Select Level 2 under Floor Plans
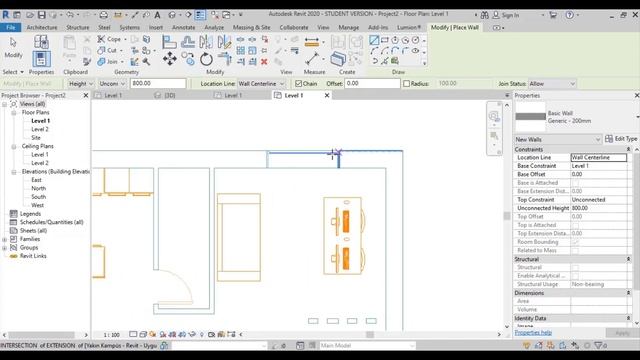Screen dimensions: 640x360 (x=40, y=129)
